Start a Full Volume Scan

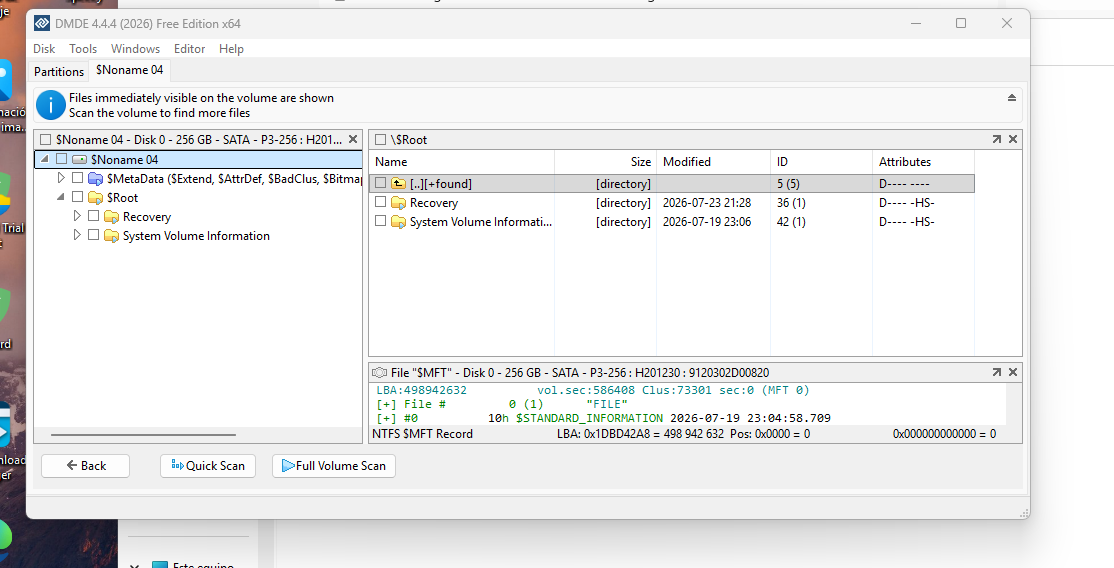(x=334, y=466)
